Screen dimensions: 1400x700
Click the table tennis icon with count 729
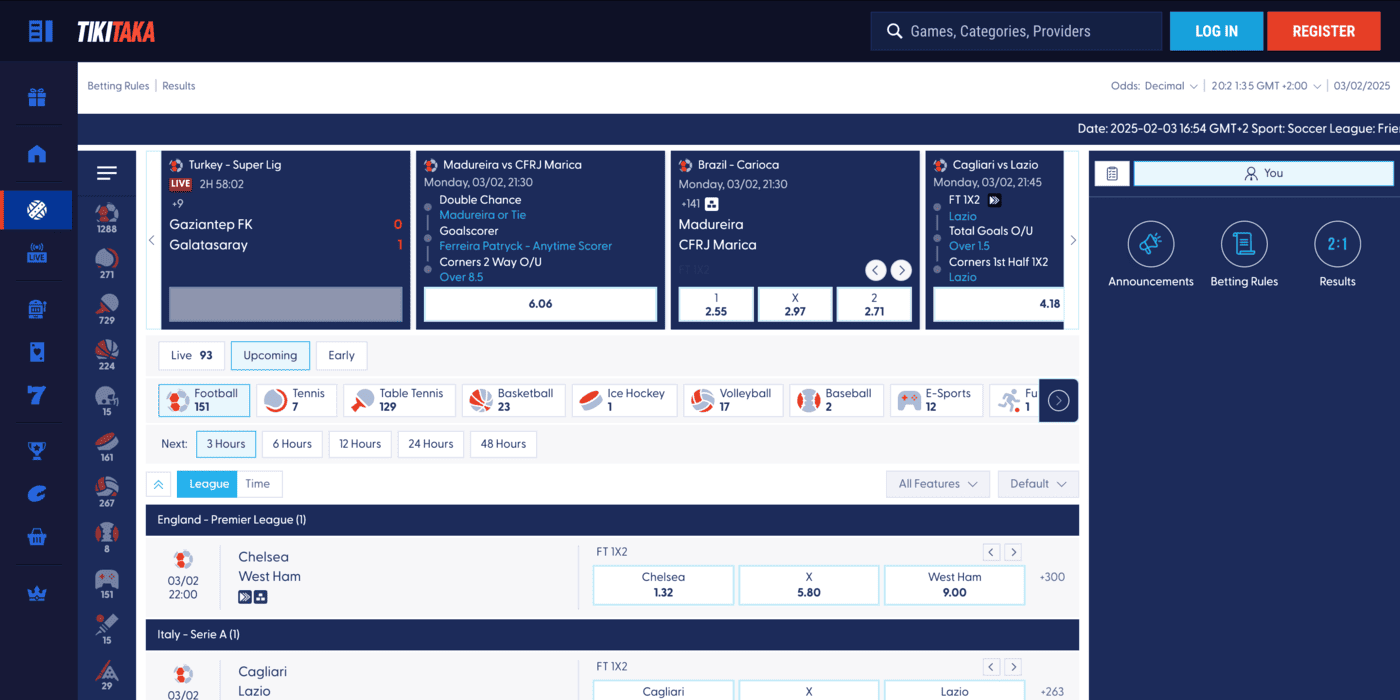coord(107,310)
